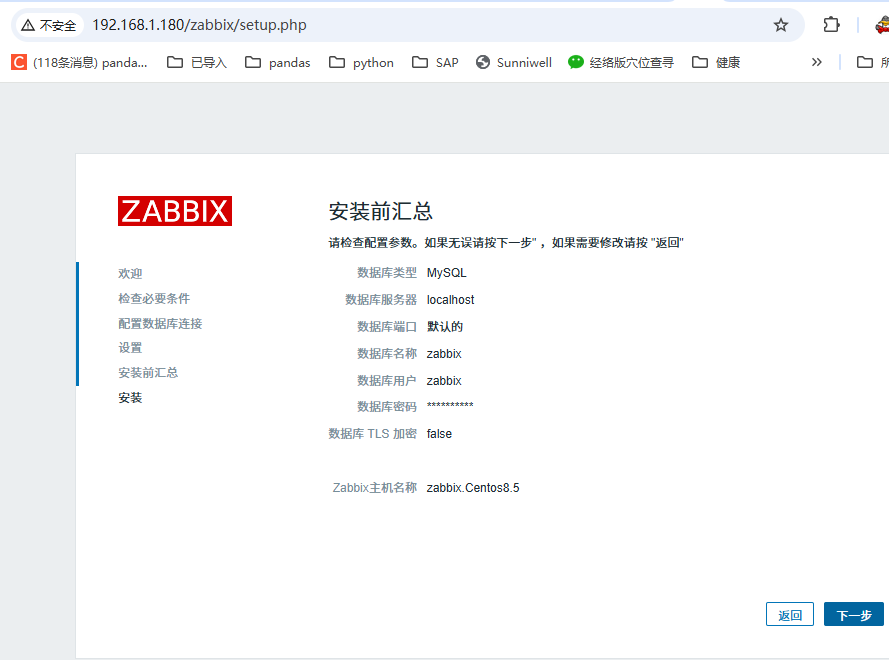Open the CSDN panda bookmark
889x660 pixels.
tap(79, 62)
